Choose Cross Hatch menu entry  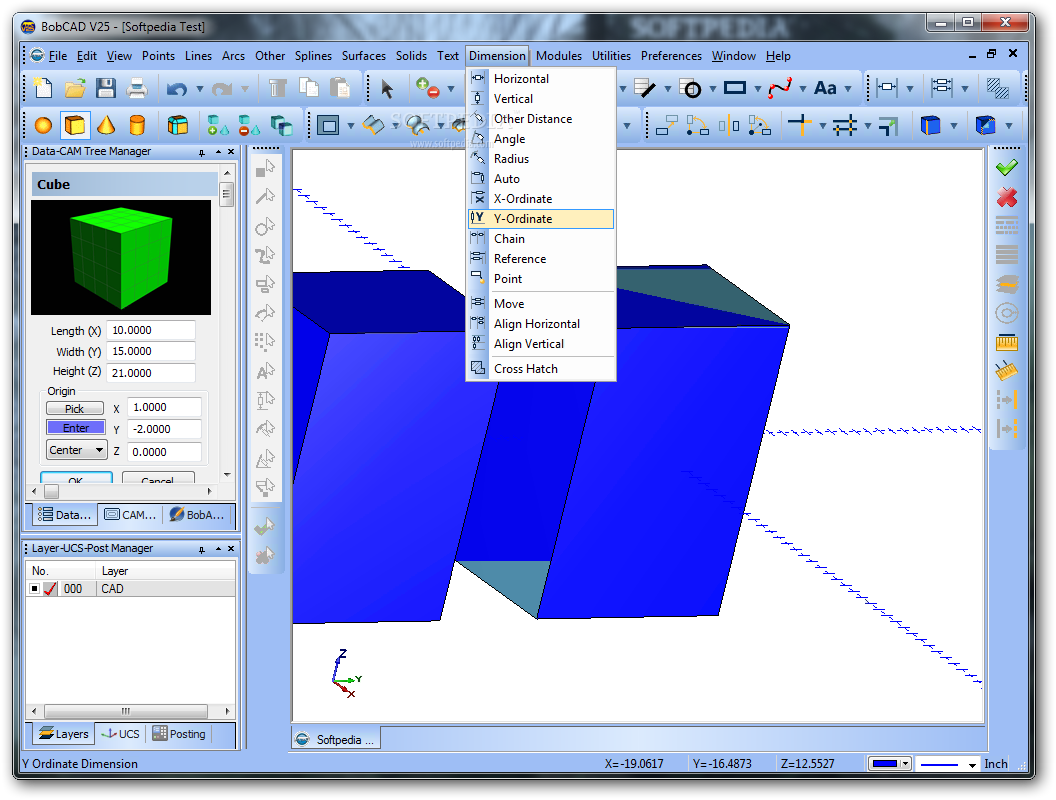pos(541,368)
